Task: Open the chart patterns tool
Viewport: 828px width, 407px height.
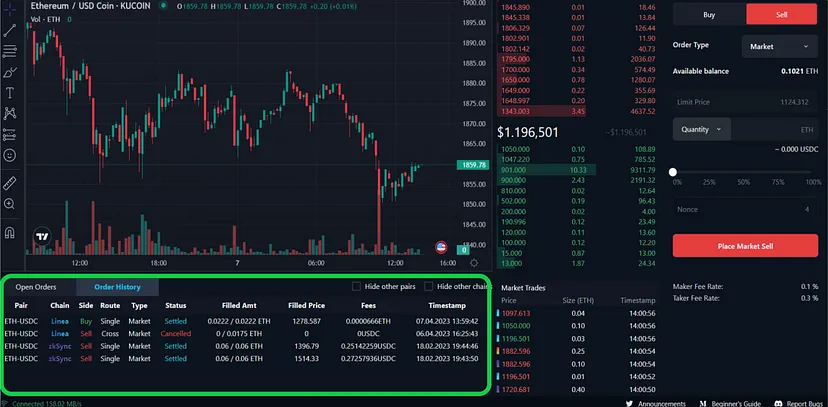Action: (10, 113)
